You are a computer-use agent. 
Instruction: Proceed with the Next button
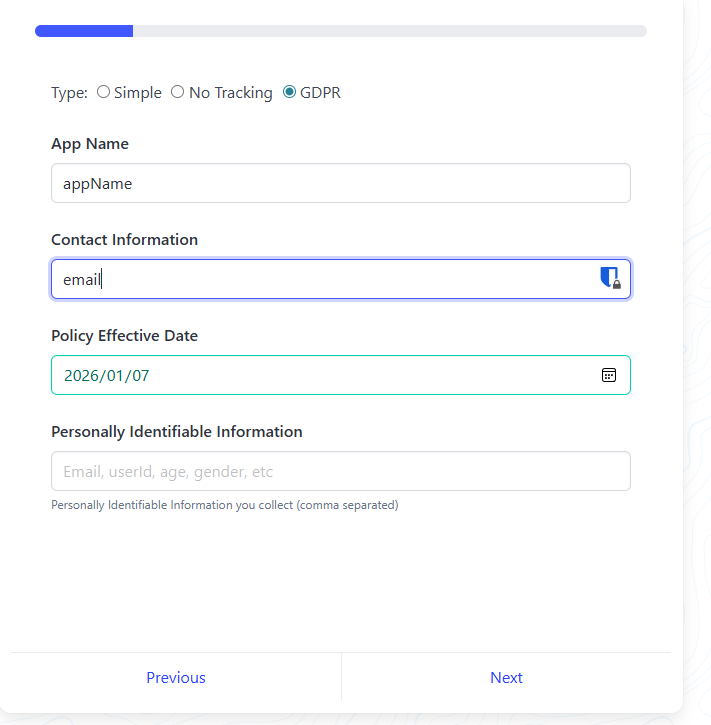coord(506,677)
